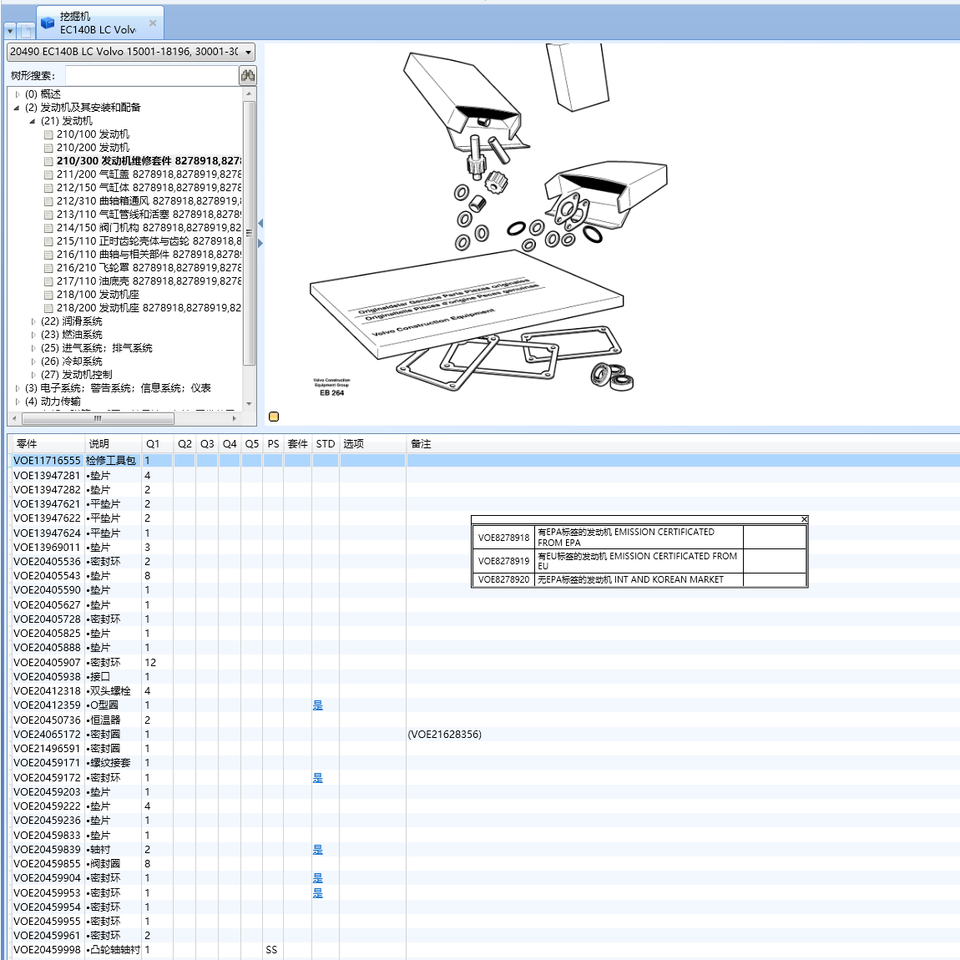This screenshot has width=960, height=960.
Task: Expand the (27) 发动机控制 node
Action: click(33, 375)
